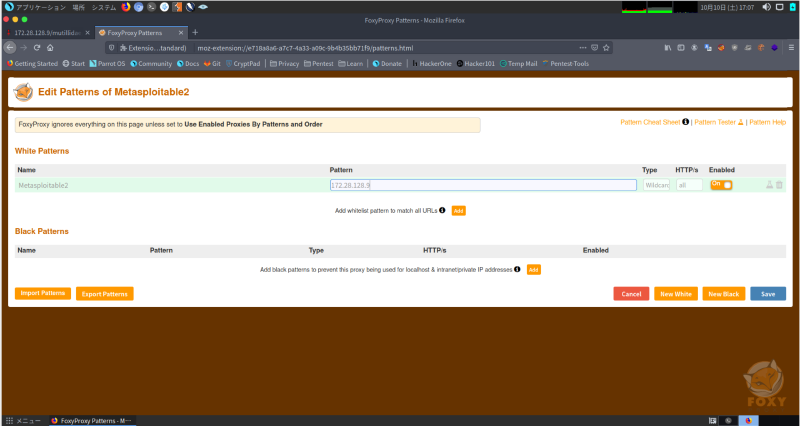Go to Firefox home page icon
Screen dimensions: 800x426
[50, 47]
